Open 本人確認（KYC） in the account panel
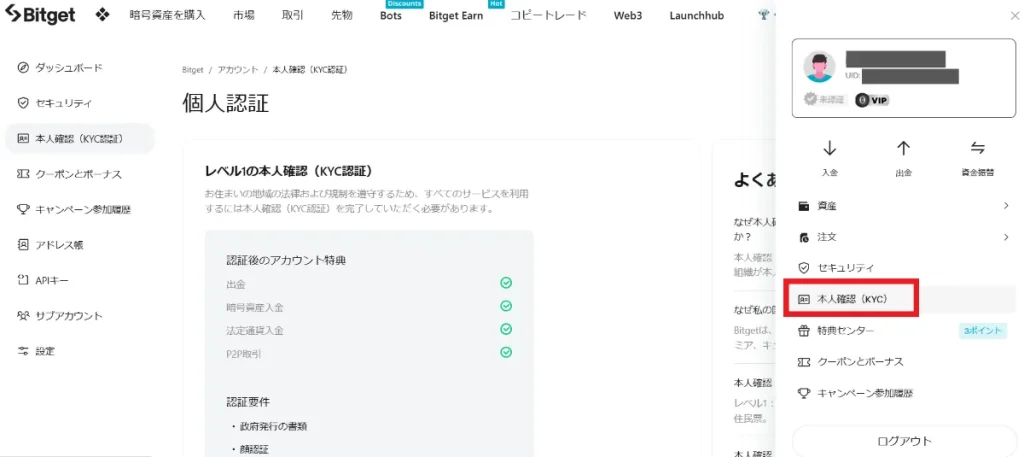Screen dimensions: 1024x457 tap(904, 299)
